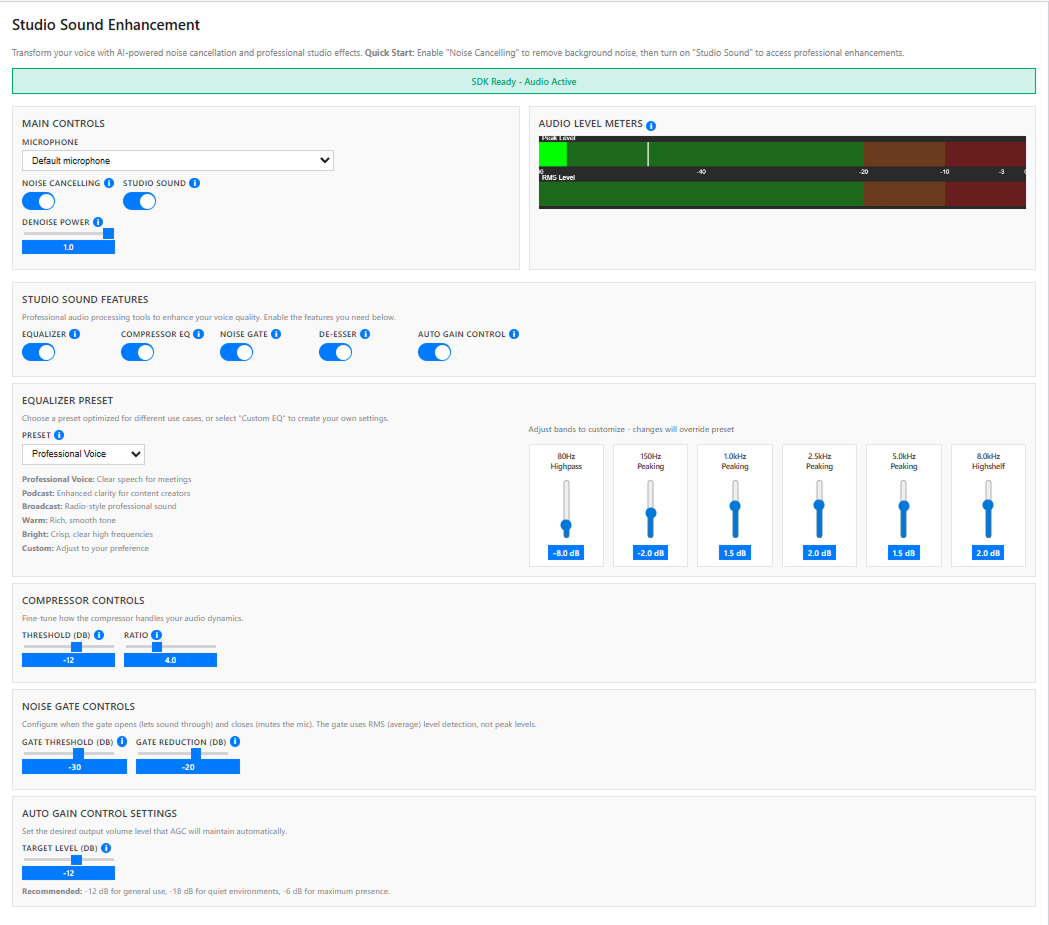Click the De-Esser info icon
The height and width of the screenshot is (925, 1049).
coord(365,334)
